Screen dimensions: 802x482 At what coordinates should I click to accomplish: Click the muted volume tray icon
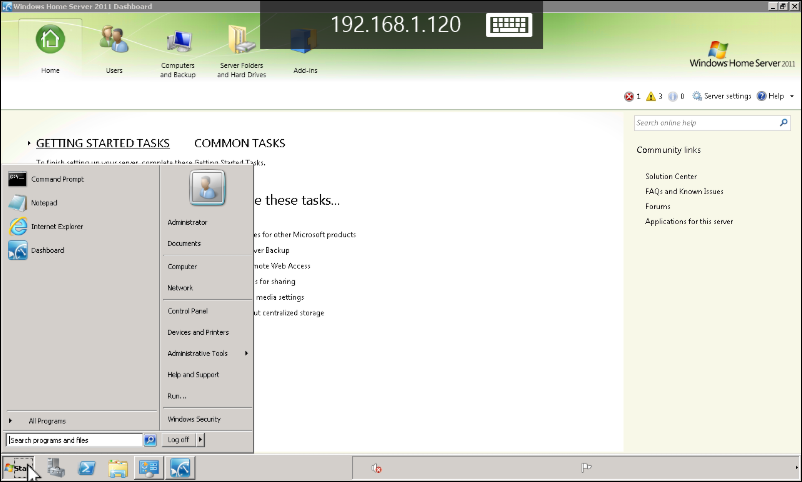pyautogui.click(x=376, y=468)
